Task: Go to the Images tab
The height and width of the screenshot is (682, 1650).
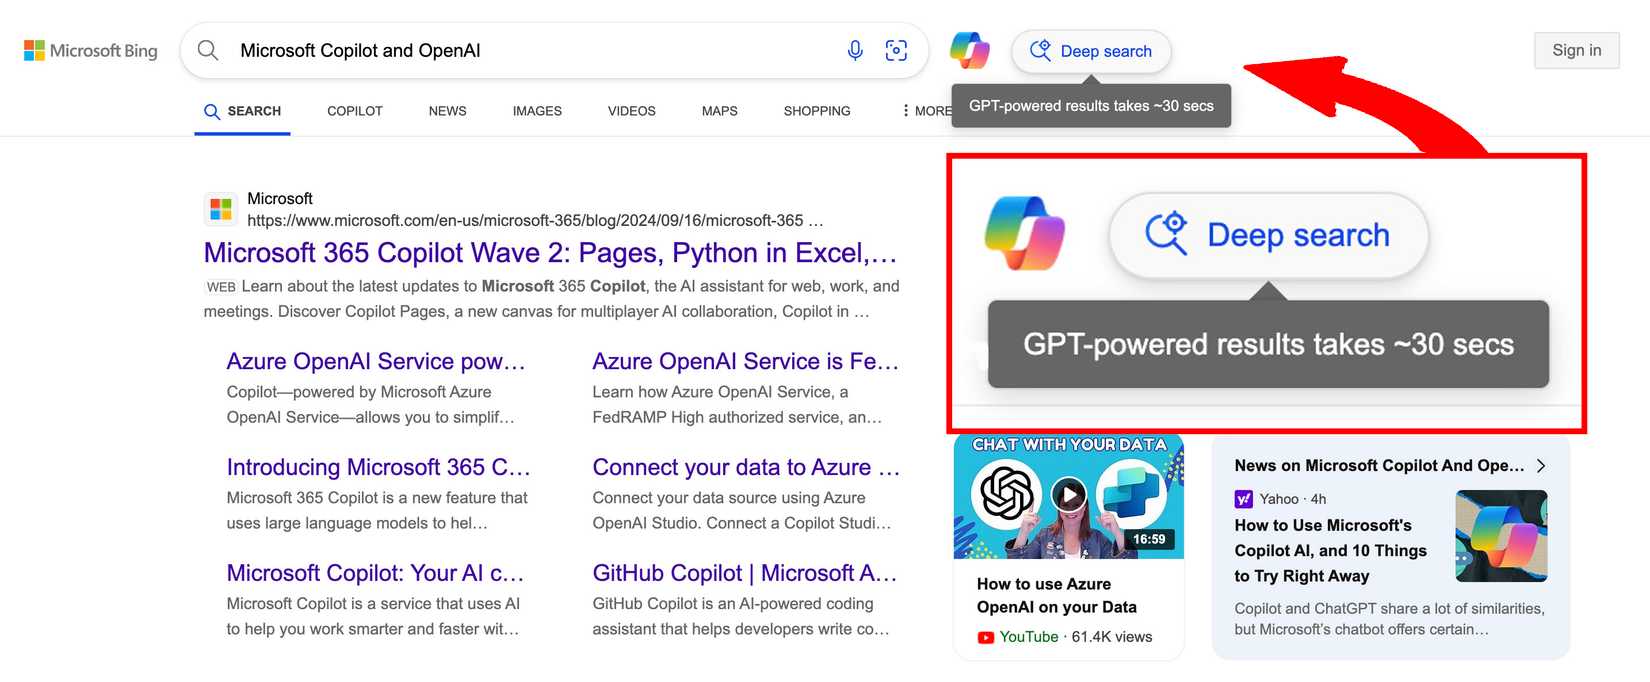Action: (x=537, y=111)
